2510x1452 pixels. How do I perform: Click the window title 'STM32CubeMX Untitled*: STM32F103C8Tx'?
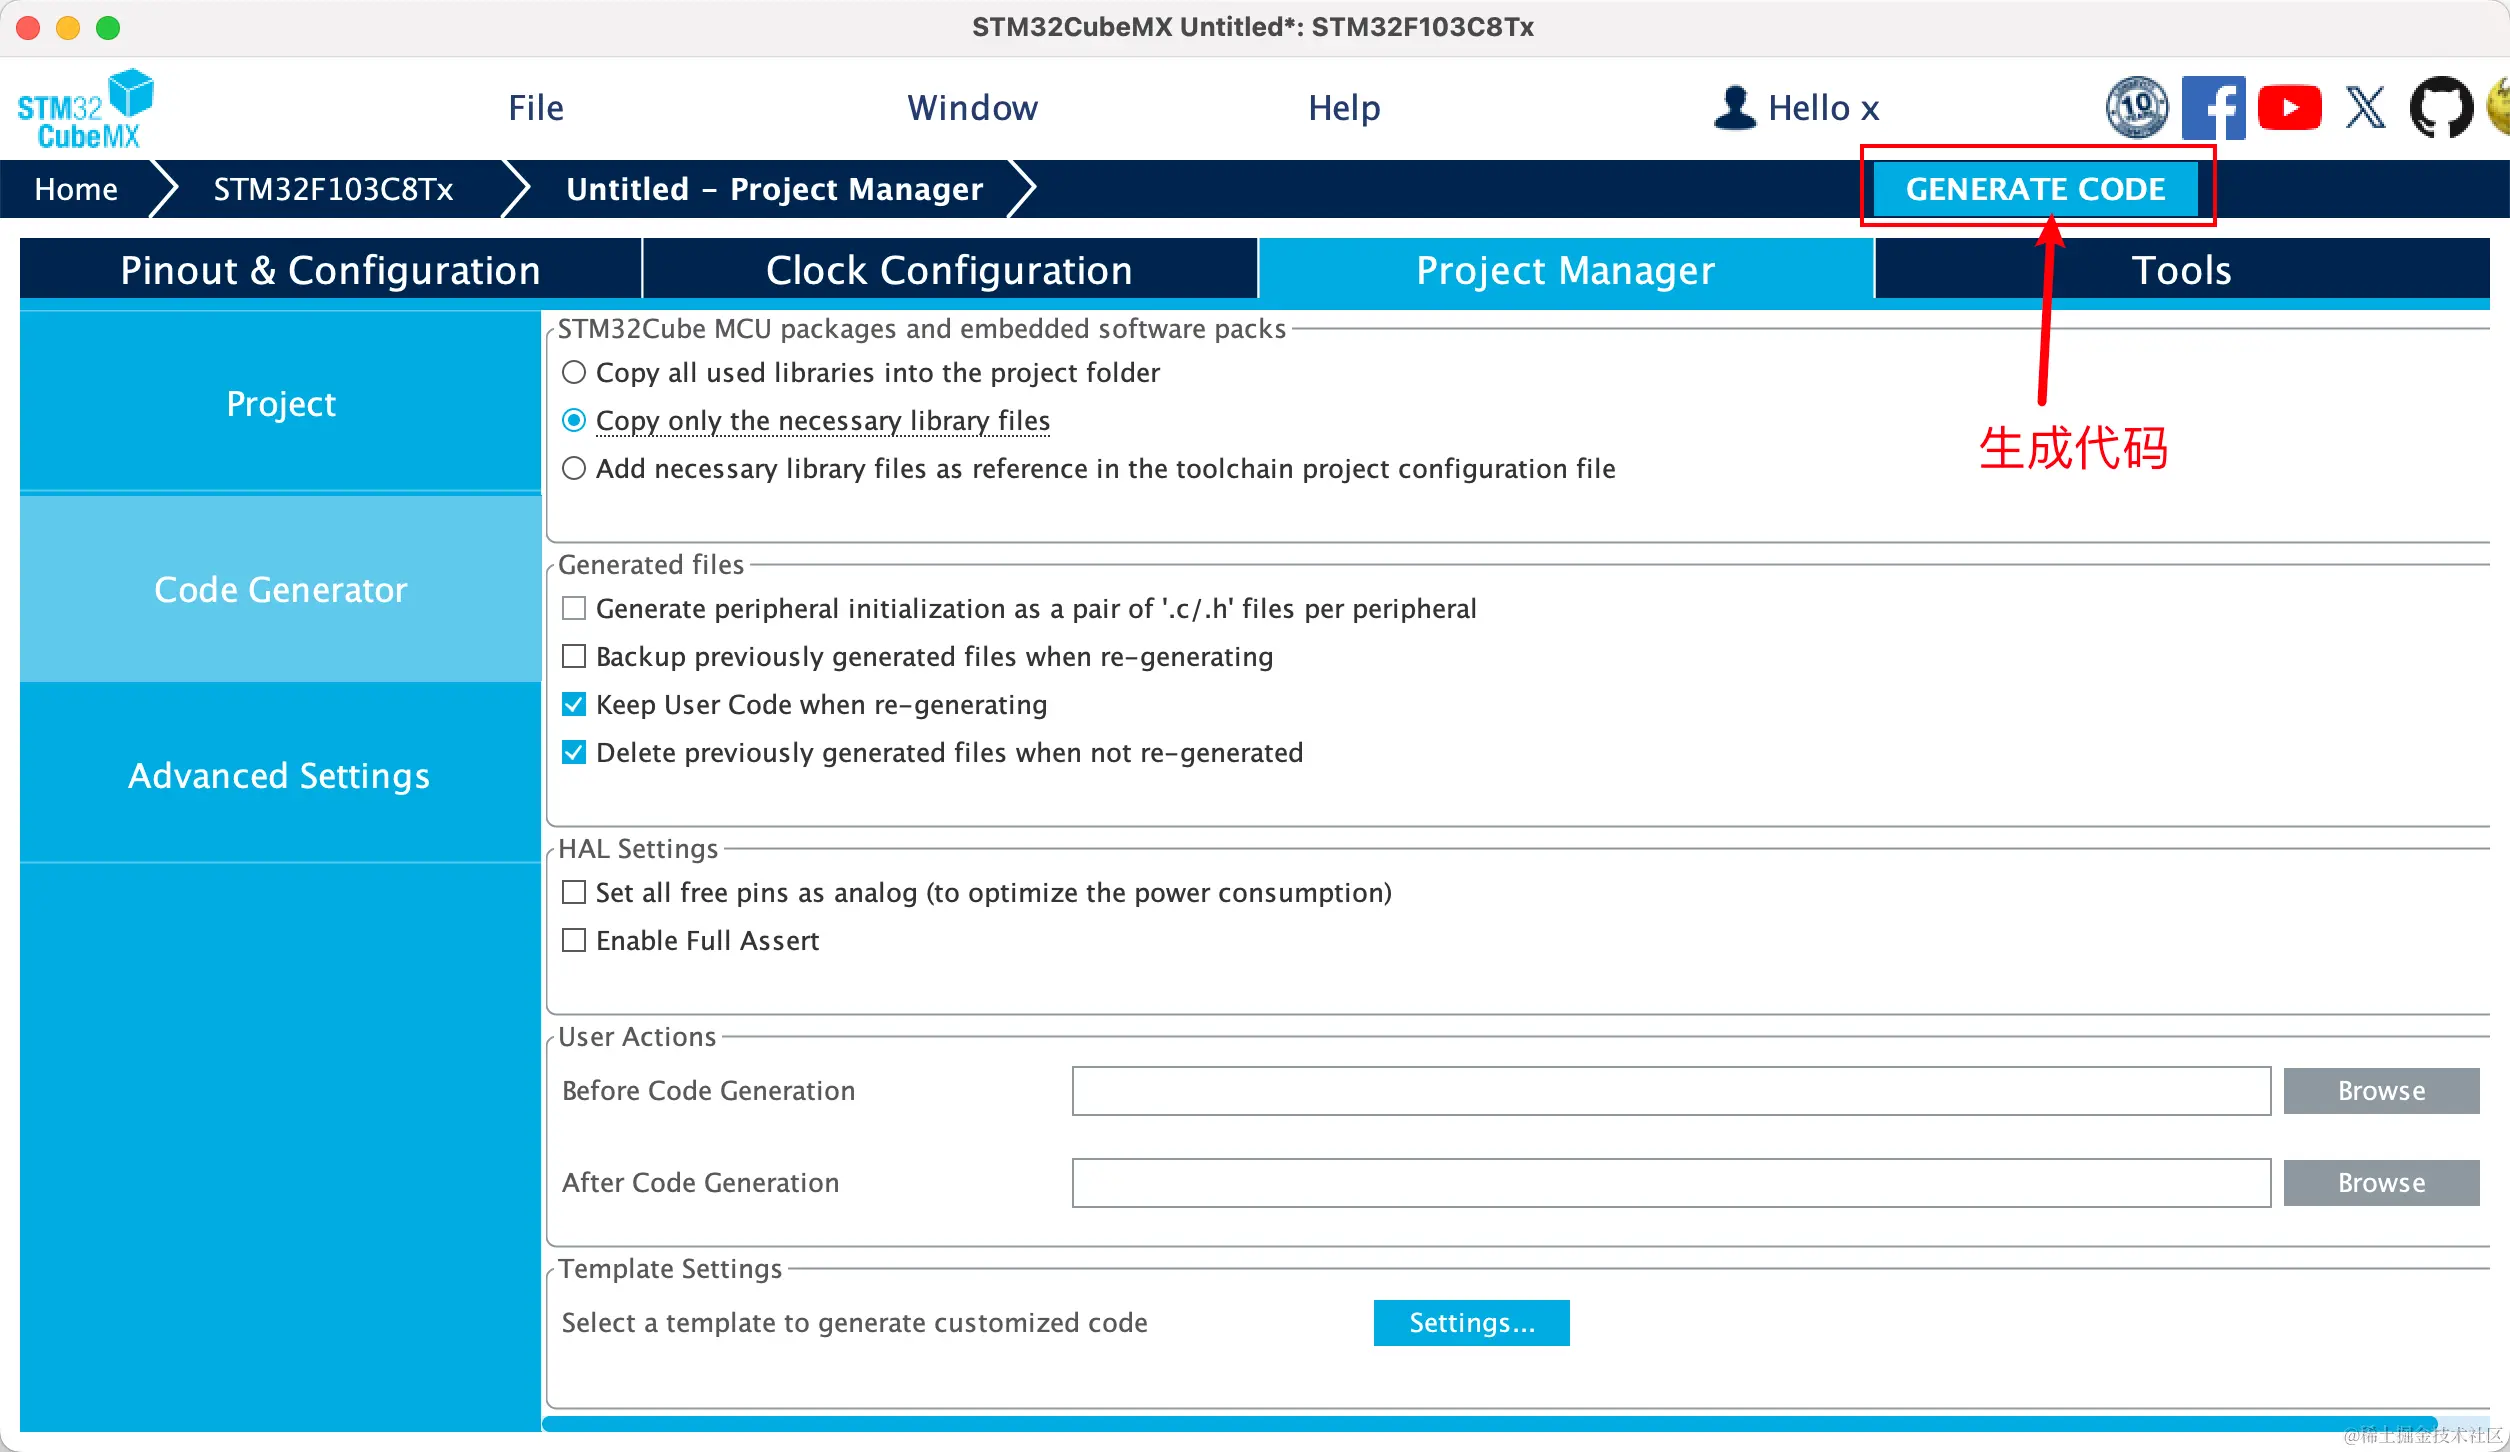point(1253,27)
